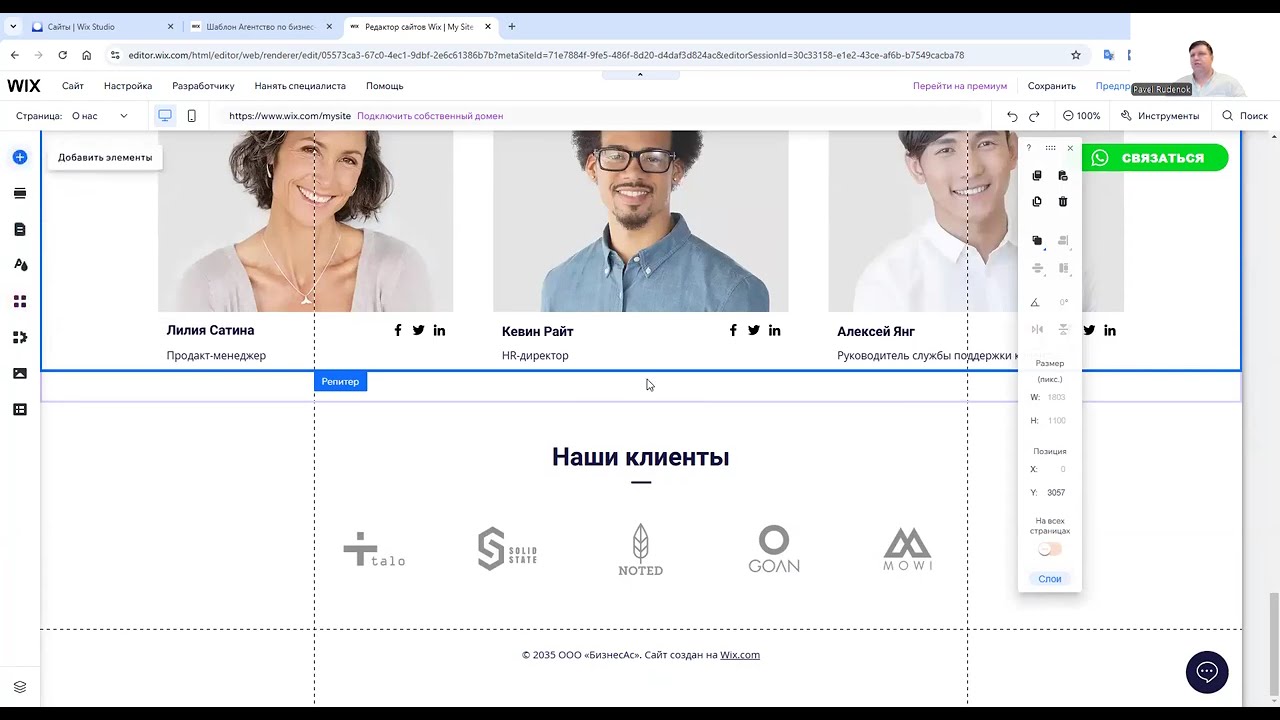Screen dimensions: 1280x720
Task: Click the Сохранить button
Action: click(x=1052, y=86)
